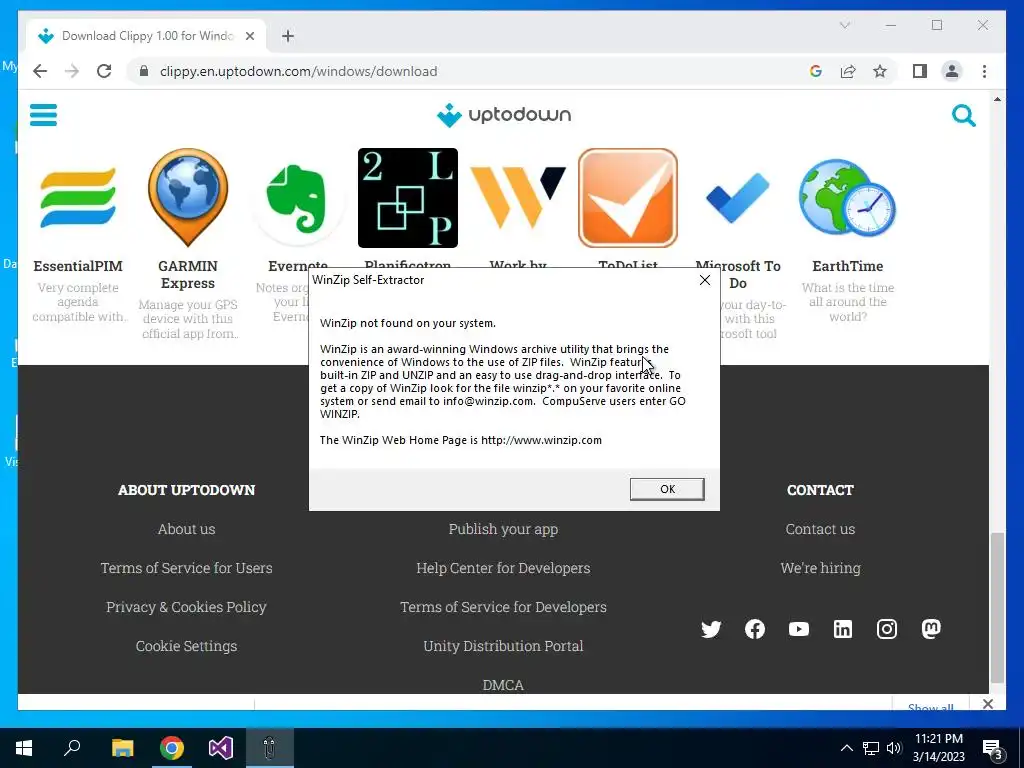Visit Uptodown's Instagram page
1024x768 pixels.
point(886,629)
